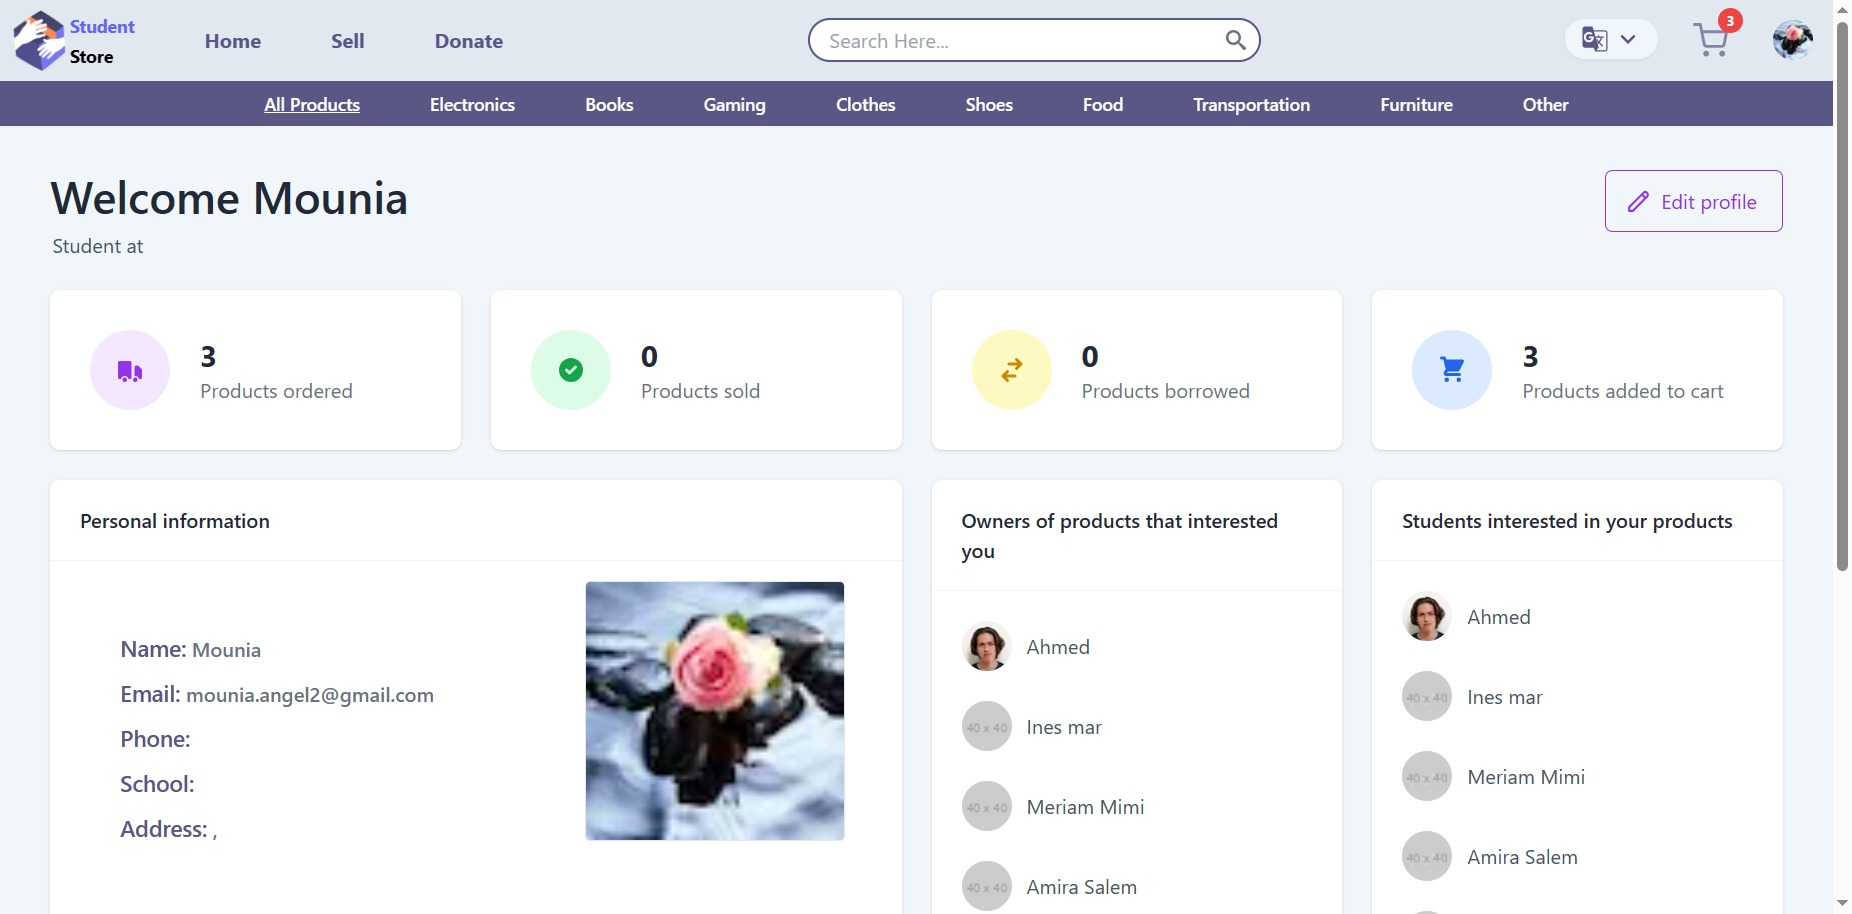The image size is (1852, 914).
Task: Expand the language dropdown chevron
Action: pyautogui.click(x=1628, y=40)
